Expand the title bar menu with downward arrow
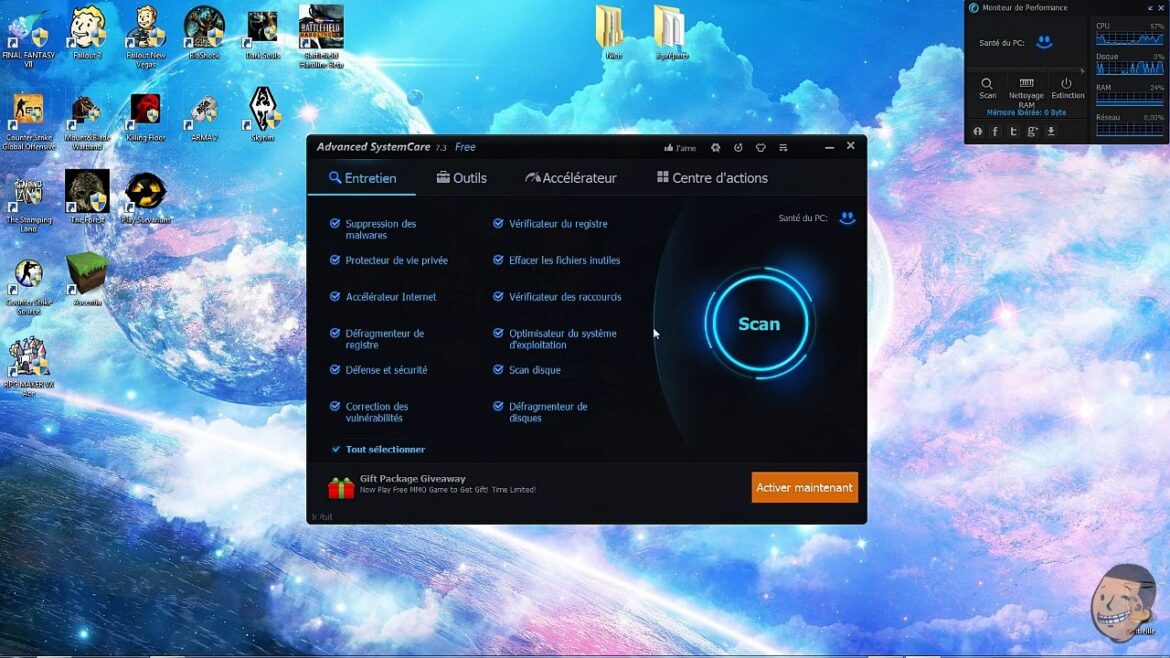This screenshot has height=658, width=1170. point(784,148)
